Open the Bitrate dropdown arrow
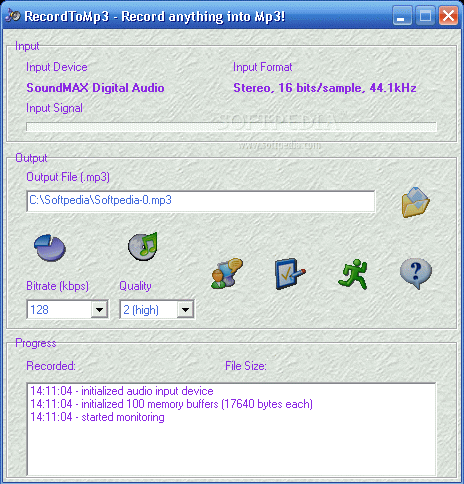The height and width of the screenshot is (484, 464). pyautogui.click(x=99, y=310)
